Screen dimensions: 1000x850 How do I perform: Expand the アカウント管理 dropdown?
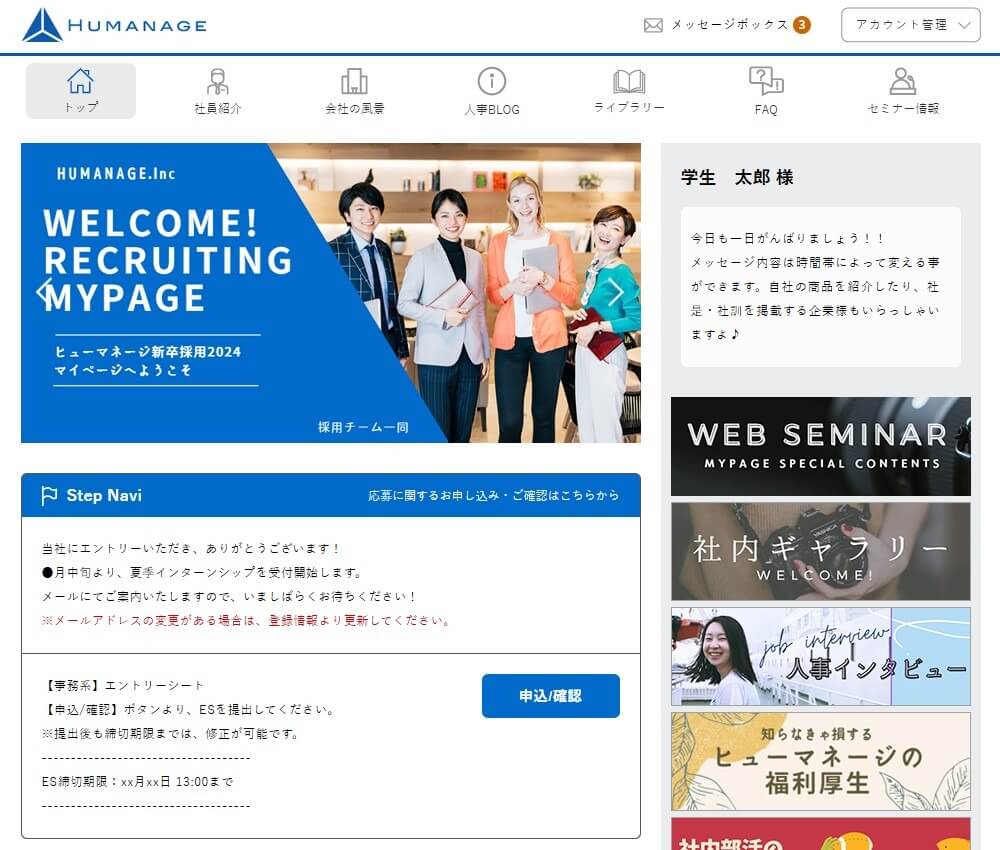(x=910, y=25)
